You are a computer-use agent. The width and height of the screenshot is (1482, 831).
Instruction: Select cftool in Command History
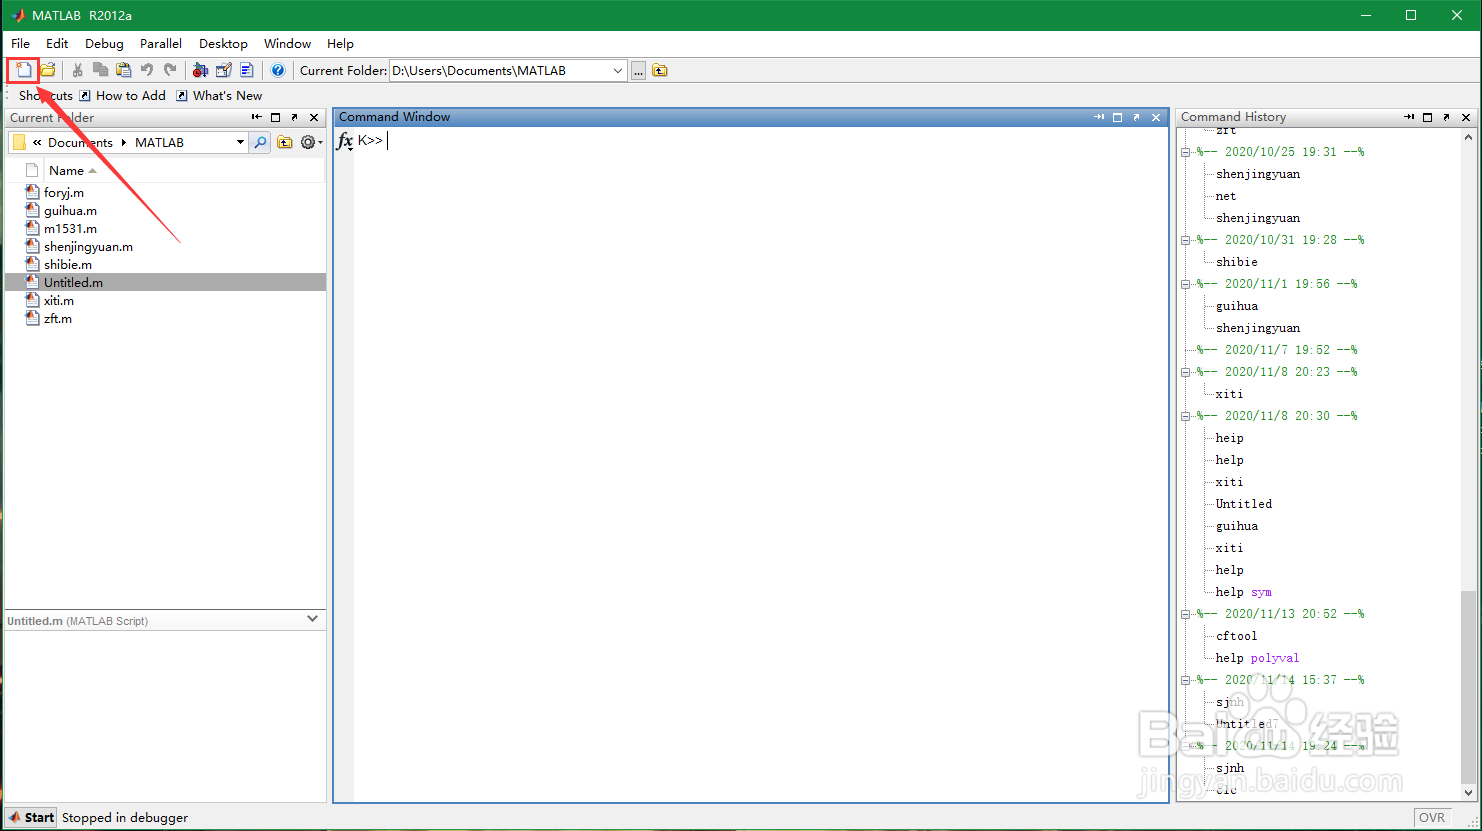pyautogui.click(x=1237, y=636)
